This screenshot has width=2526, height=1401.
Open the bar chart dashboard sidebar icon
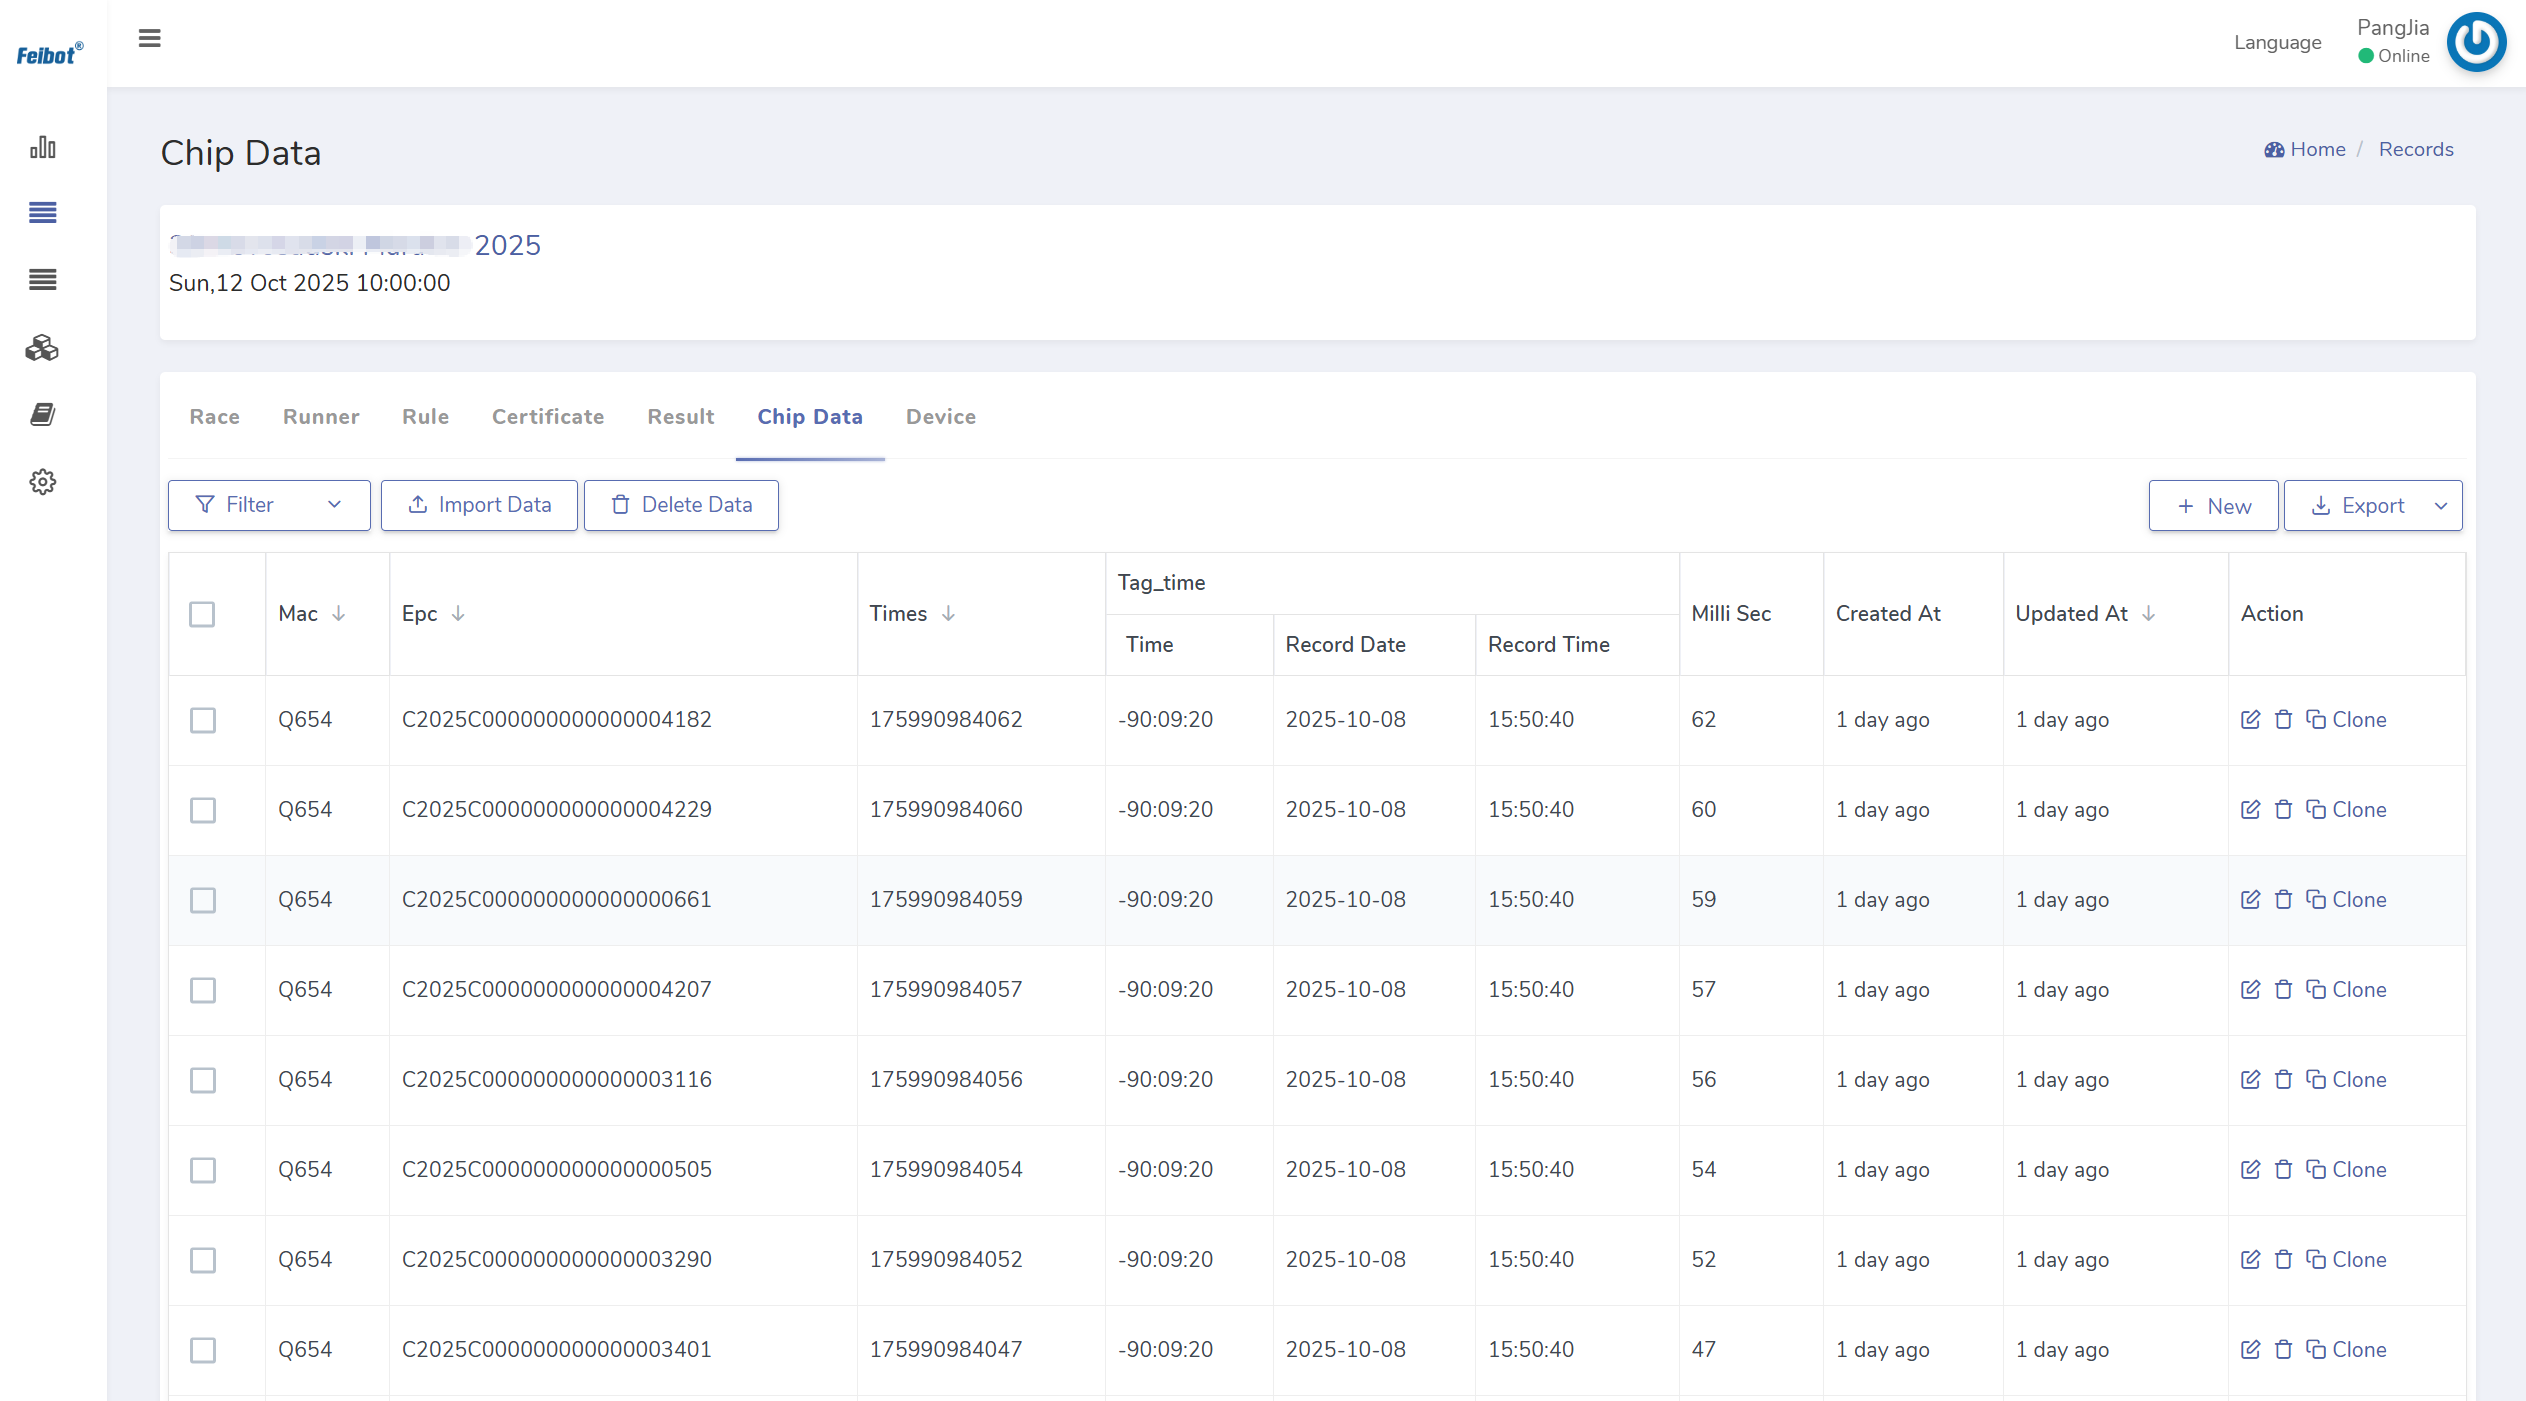click(x=43, y=148)
